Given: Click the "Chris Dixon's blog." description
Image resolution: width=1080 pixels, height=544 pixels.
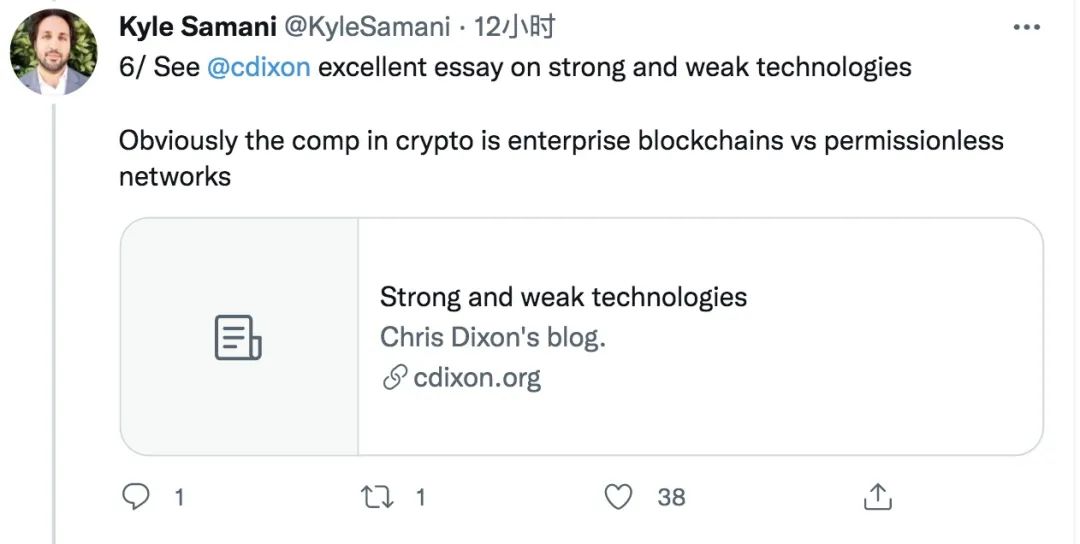Looking at the screenshot, I should point(492,337).
